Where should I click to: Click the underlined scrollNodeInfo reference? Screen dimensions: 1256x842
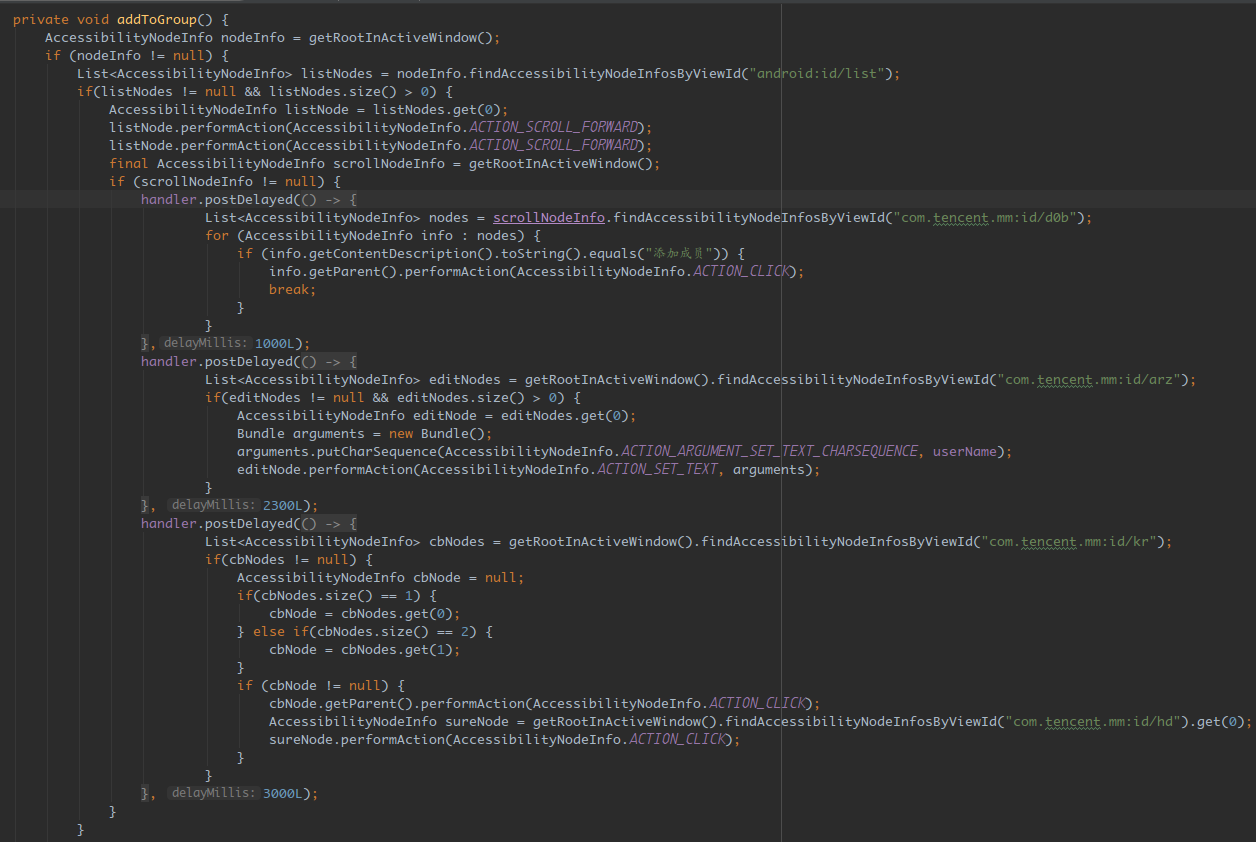pyautogui.click(x=548, y=217)
